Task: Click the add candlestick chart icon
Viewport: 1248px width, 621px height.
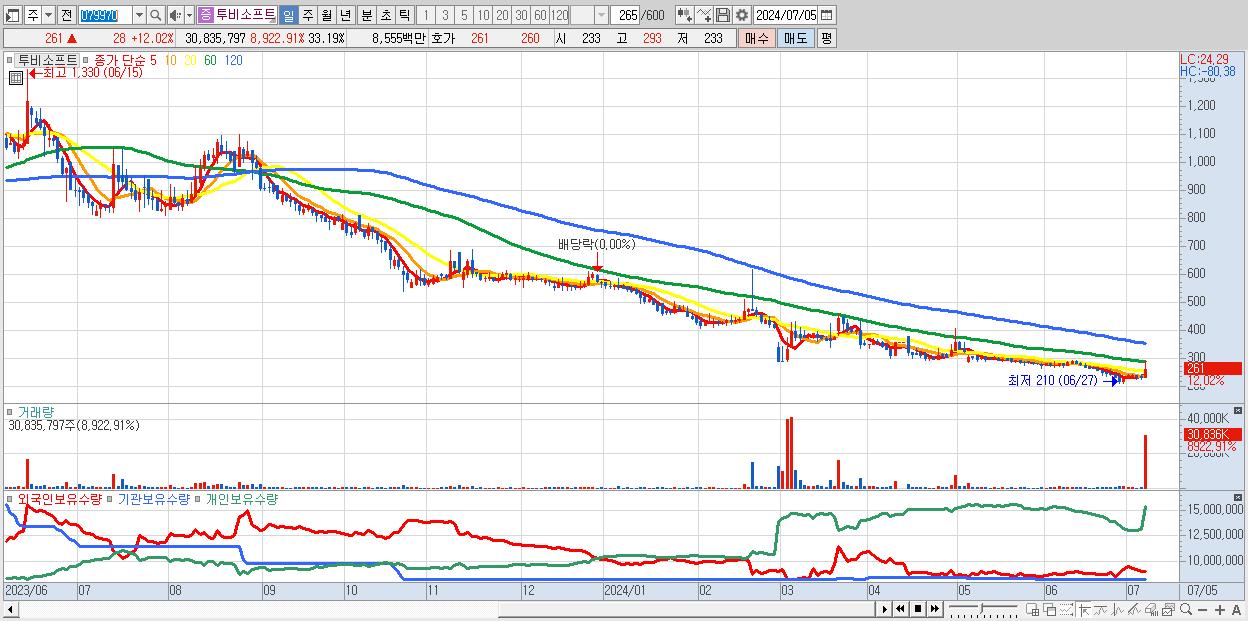Action: (684, 15)
